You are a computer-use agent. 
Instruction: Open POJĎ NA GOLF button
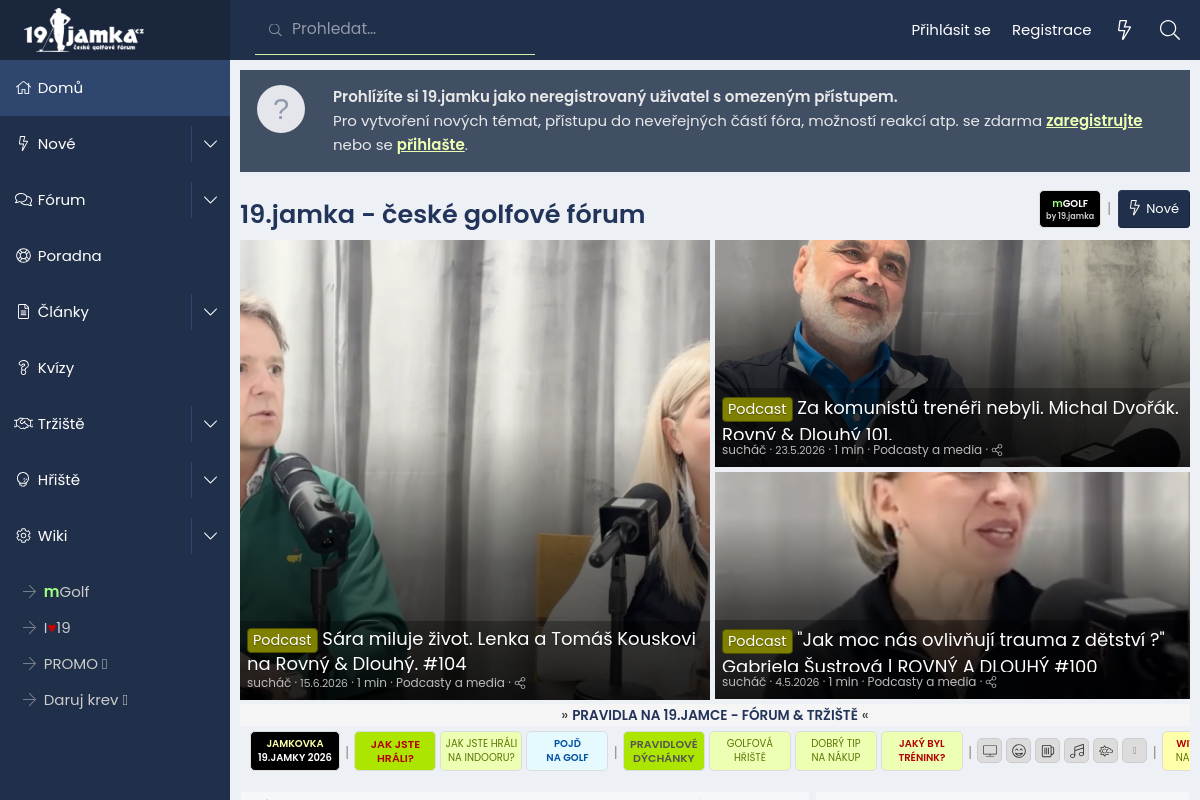point(567,751)
